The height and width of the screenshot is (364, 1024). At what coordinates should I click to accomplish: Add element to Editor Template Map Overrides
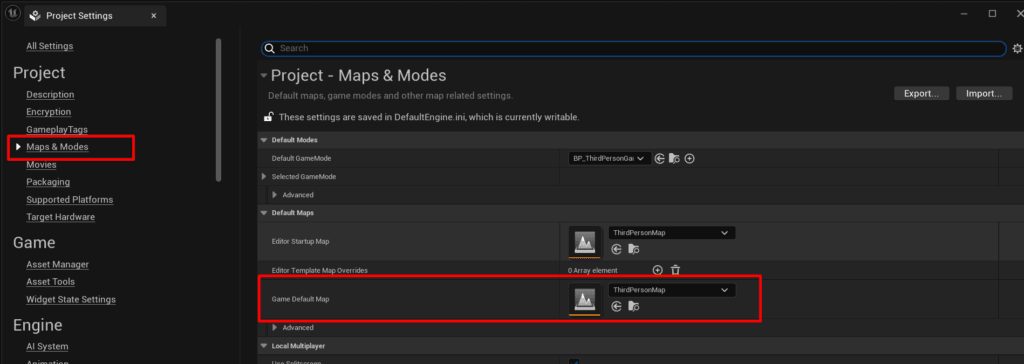pos(658,270)
